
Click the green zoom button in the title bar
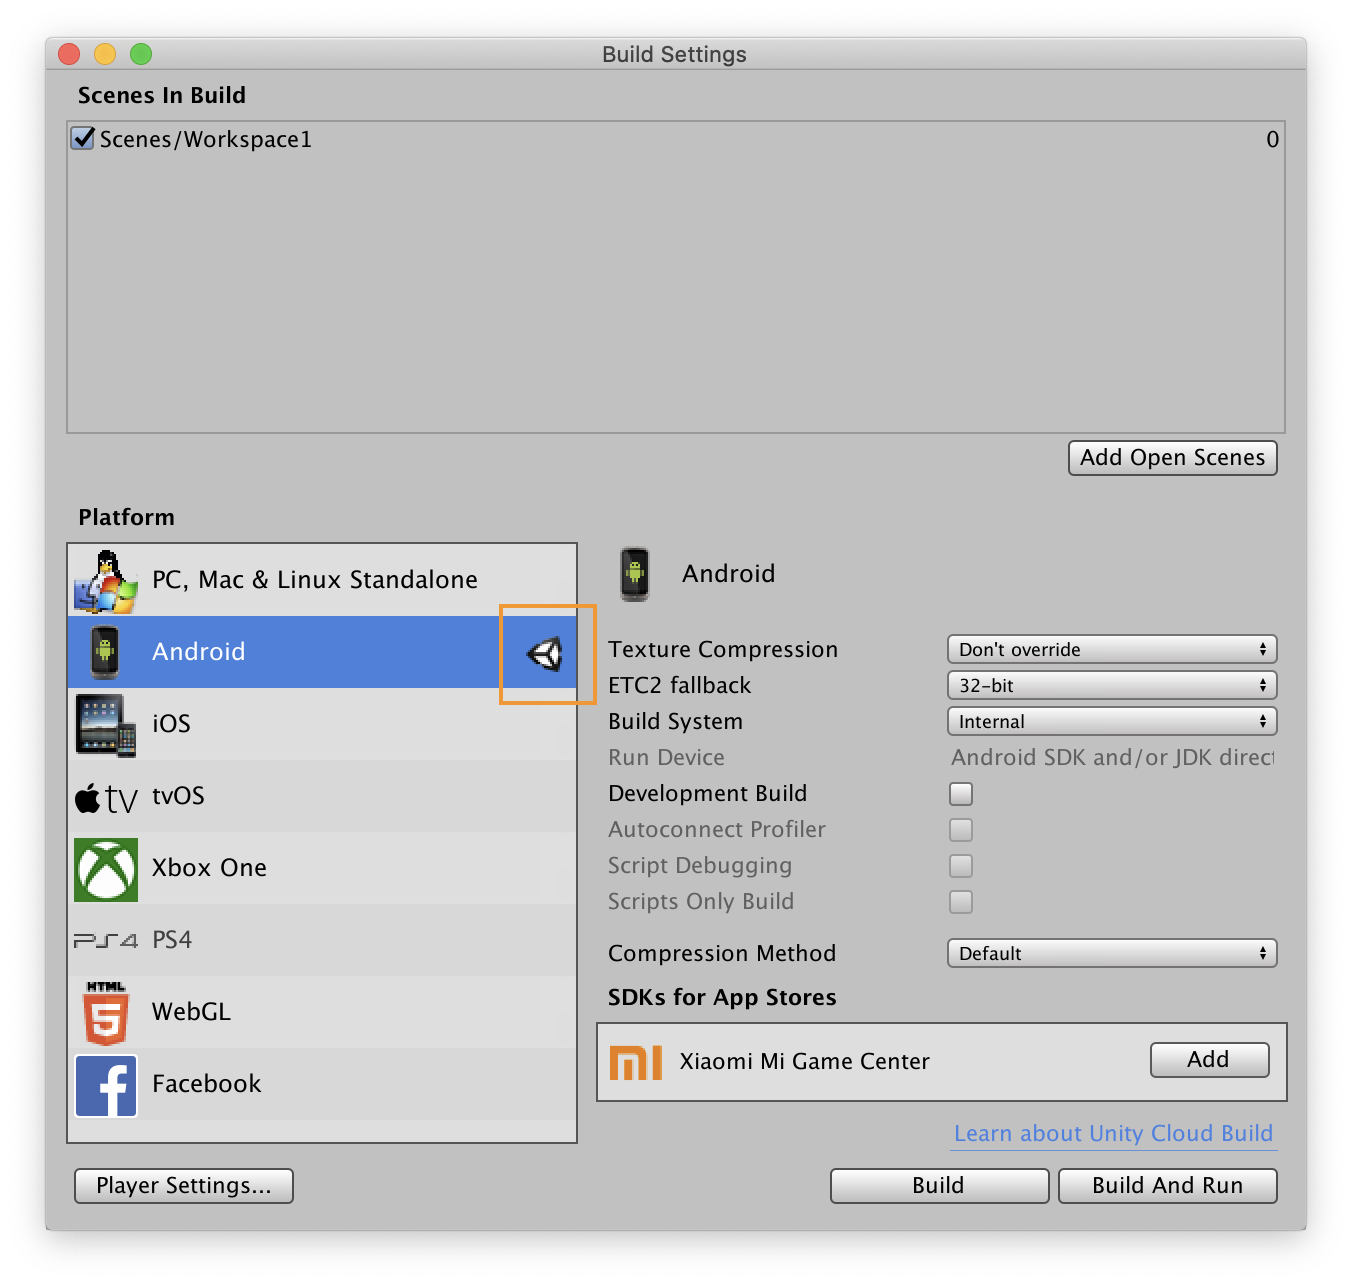tap(141, 54)
